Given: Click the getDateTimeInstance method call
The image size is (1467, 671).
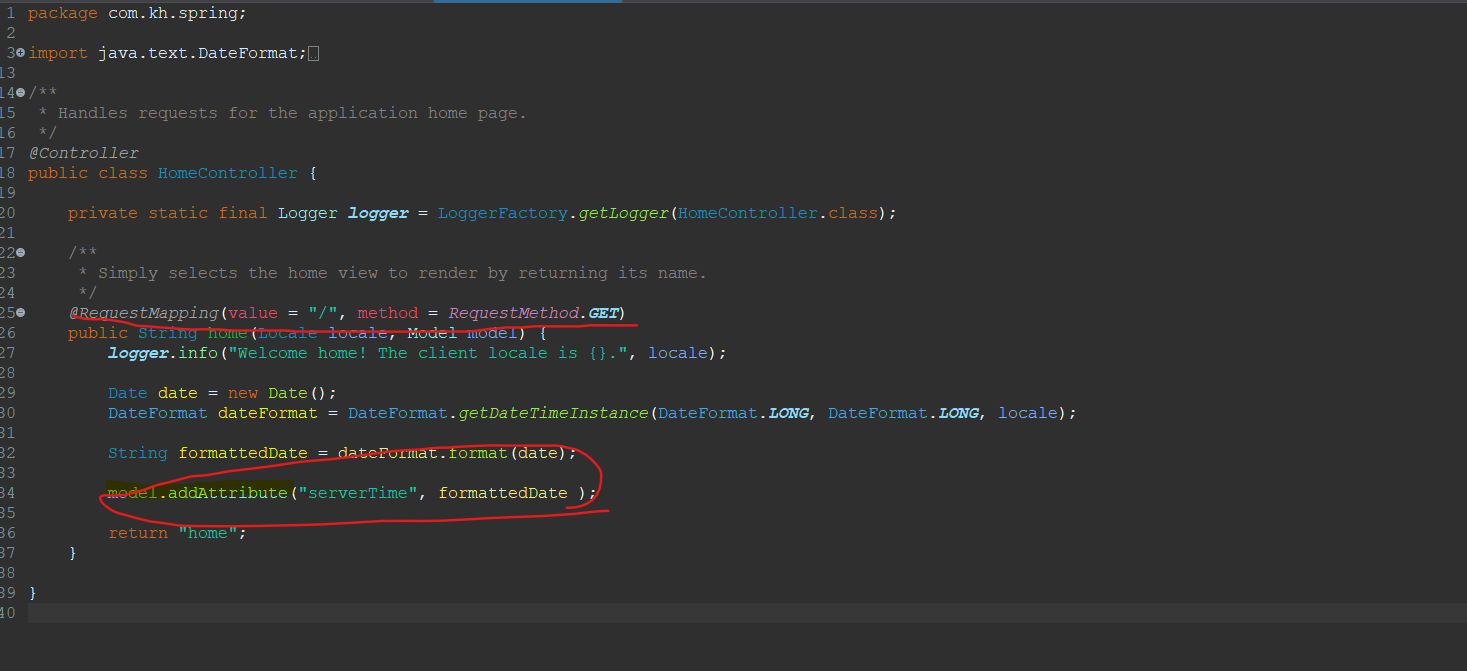Looking at the screenshot, I should point(553,413).
